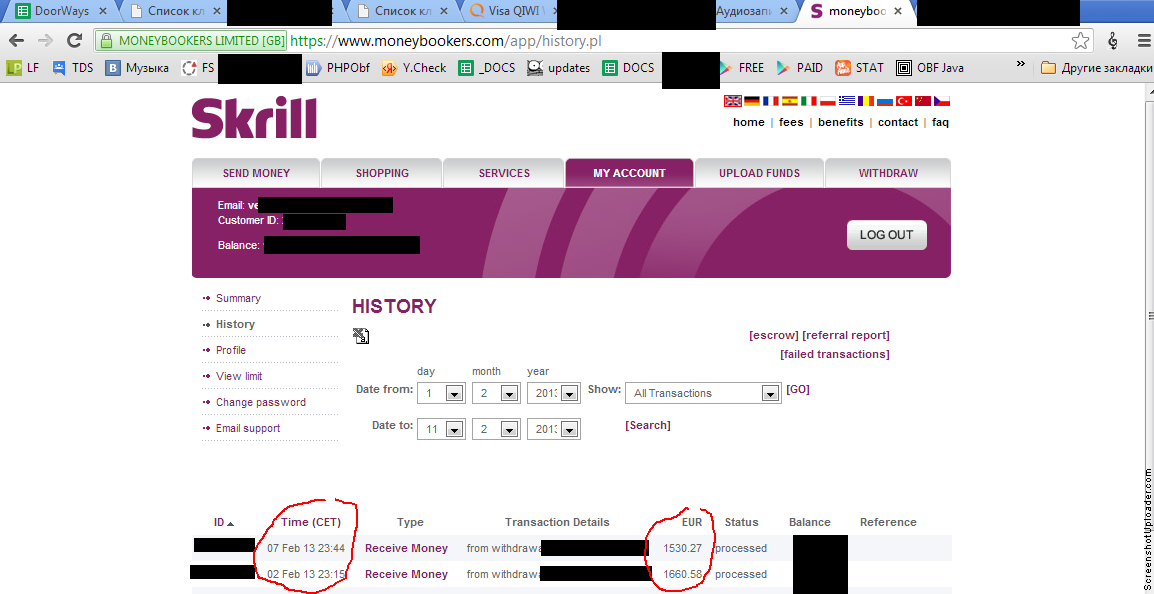Expand the Show All Transactions dropdown
Viewport: 1154px width, 594px height.
tap(703, 393)
